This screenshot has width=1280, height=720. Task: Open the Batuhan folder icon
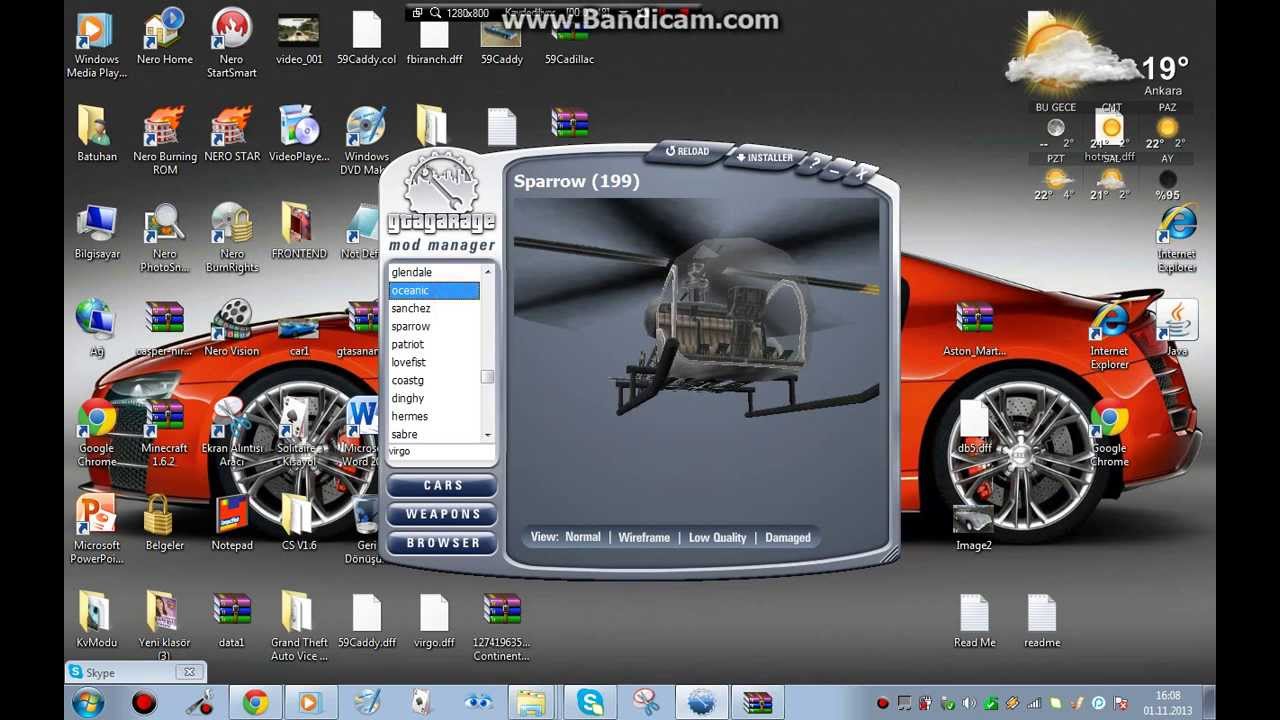[96, 133]
